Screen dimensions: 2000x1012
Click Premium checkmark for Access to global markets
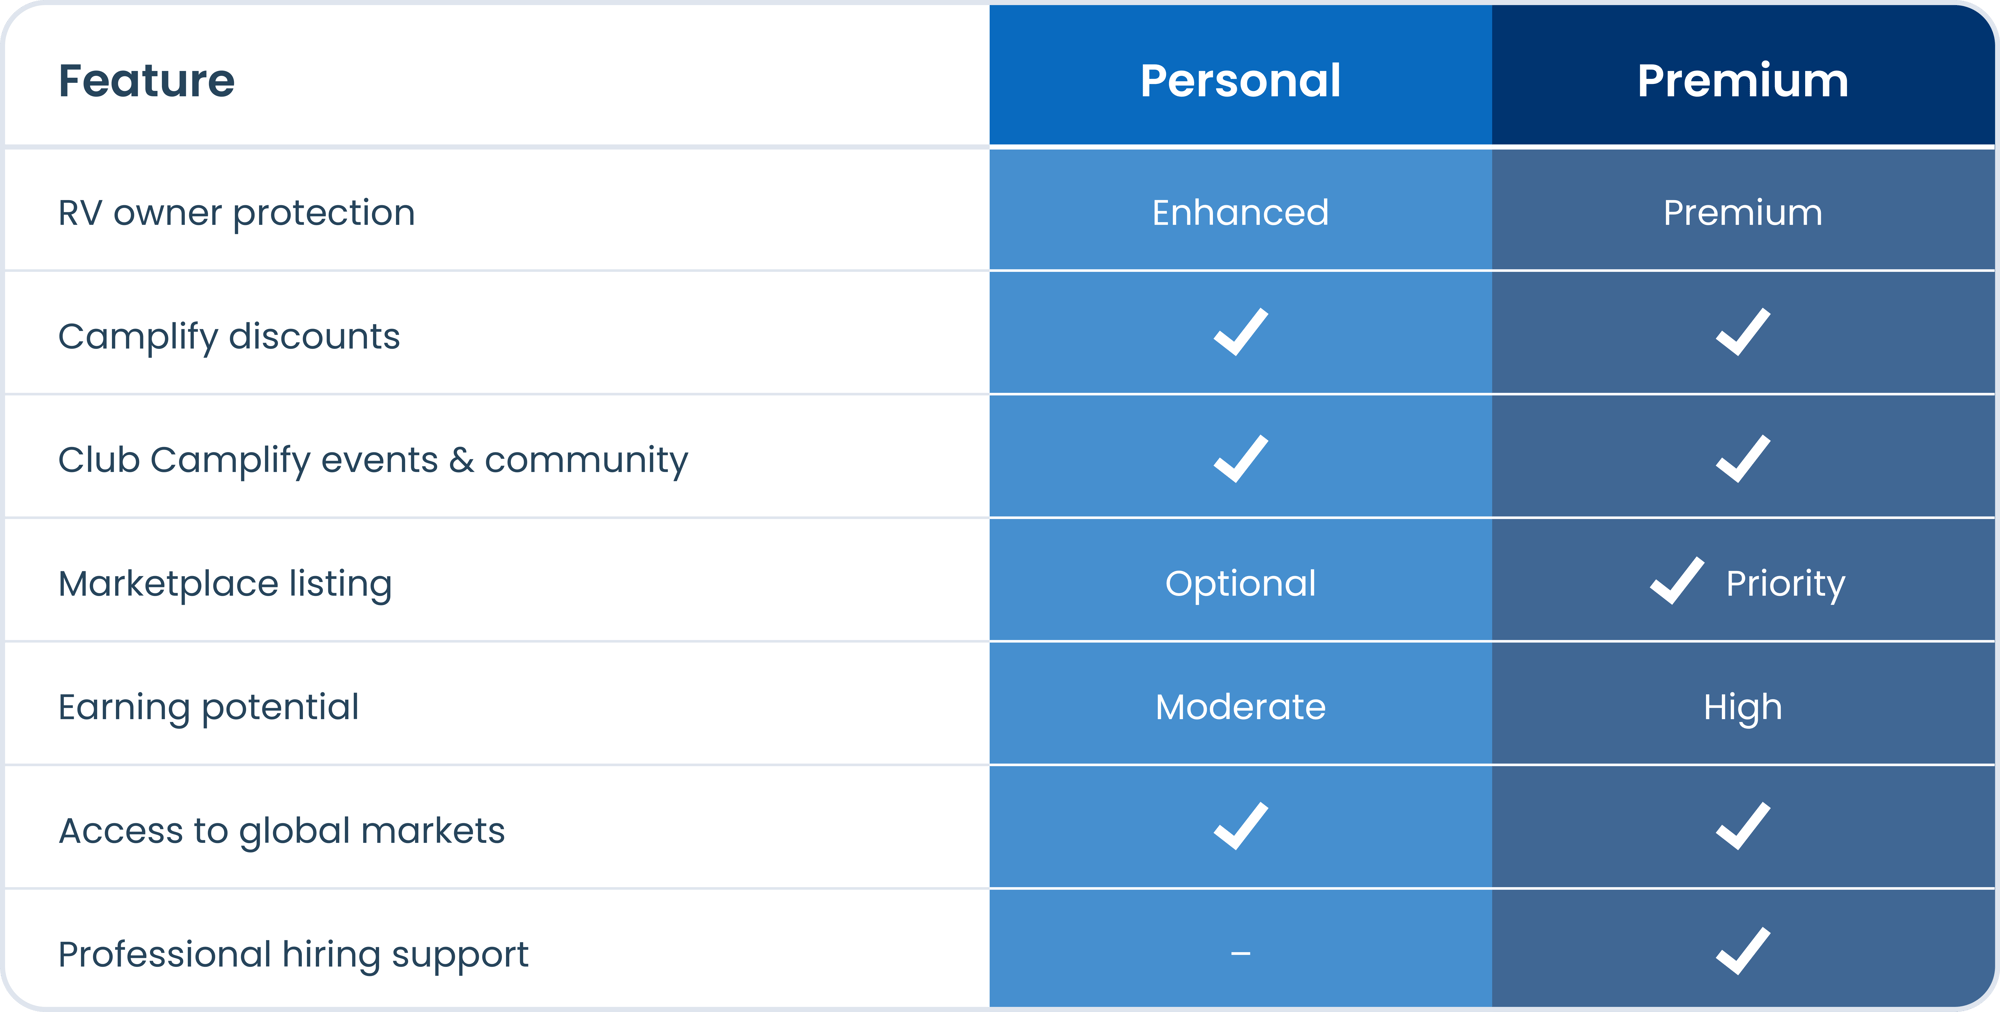coord(1743,826)
